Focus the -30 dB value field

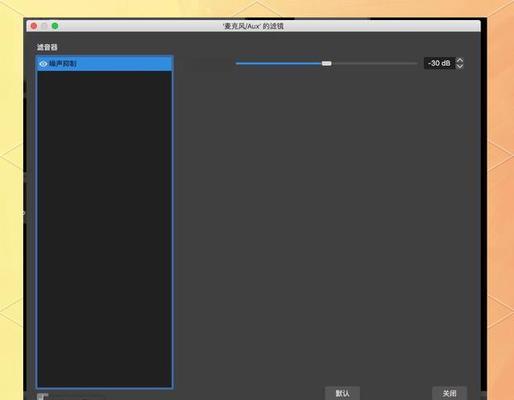[x=439, y=63]
